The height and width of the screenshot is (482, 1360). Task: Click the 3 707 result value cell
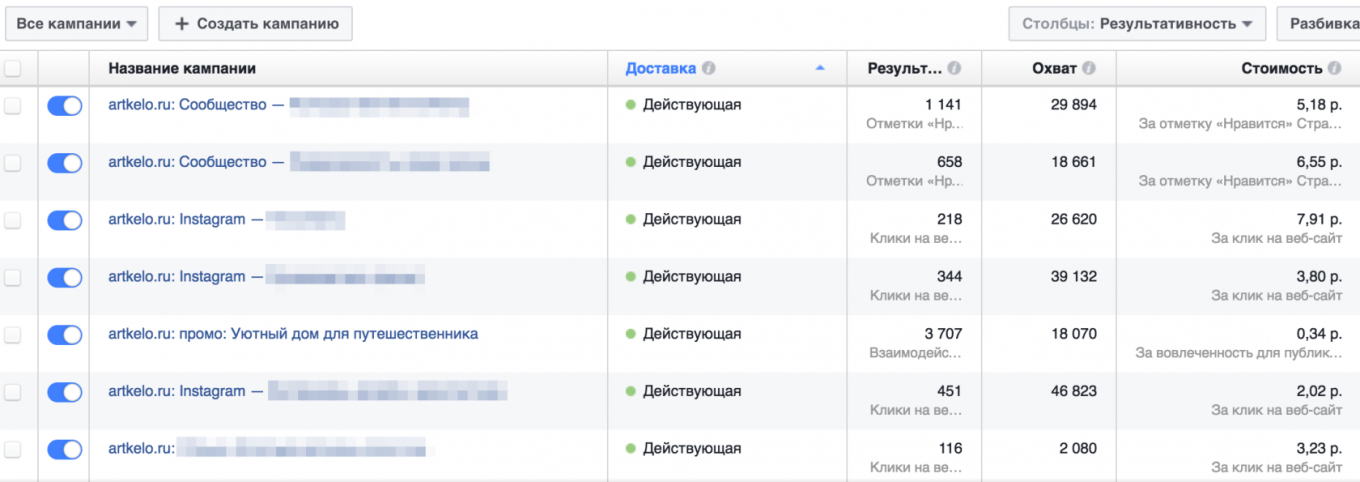[942, 334]
